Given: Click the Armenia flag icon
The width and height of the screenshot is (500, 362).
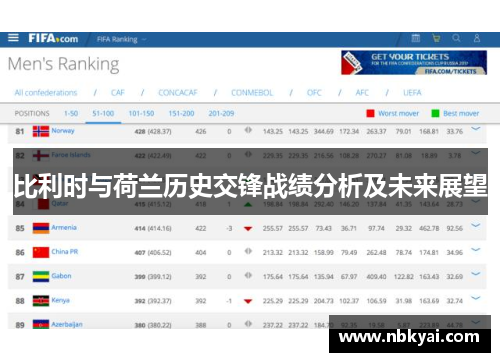Looking at the screenshot, I should click(x=41, y=228).
